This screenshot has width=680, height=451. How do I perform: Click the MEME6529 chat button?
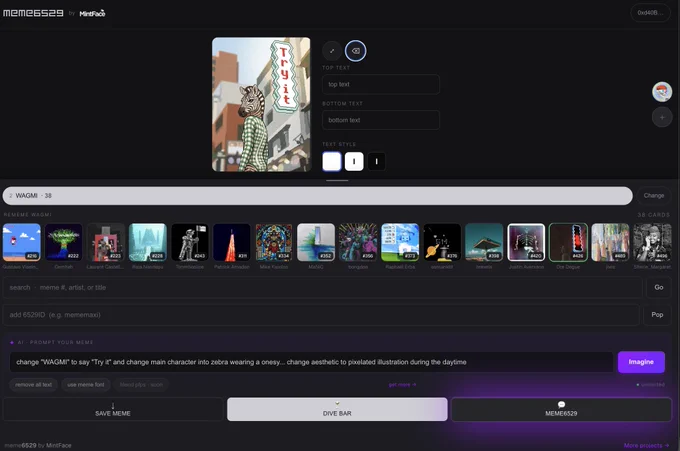pyautogui.click(x=561, y=409)
